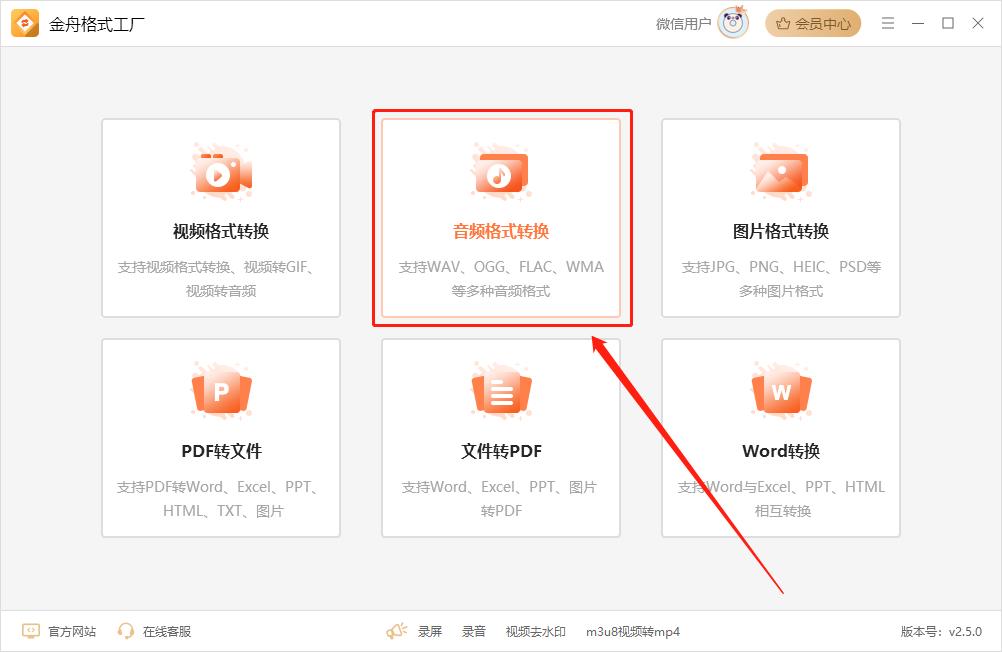The height and width of the screenshot is (652, 1002).
Task: Close the 金舟格式工厂 window
Action: coord(978,24)
